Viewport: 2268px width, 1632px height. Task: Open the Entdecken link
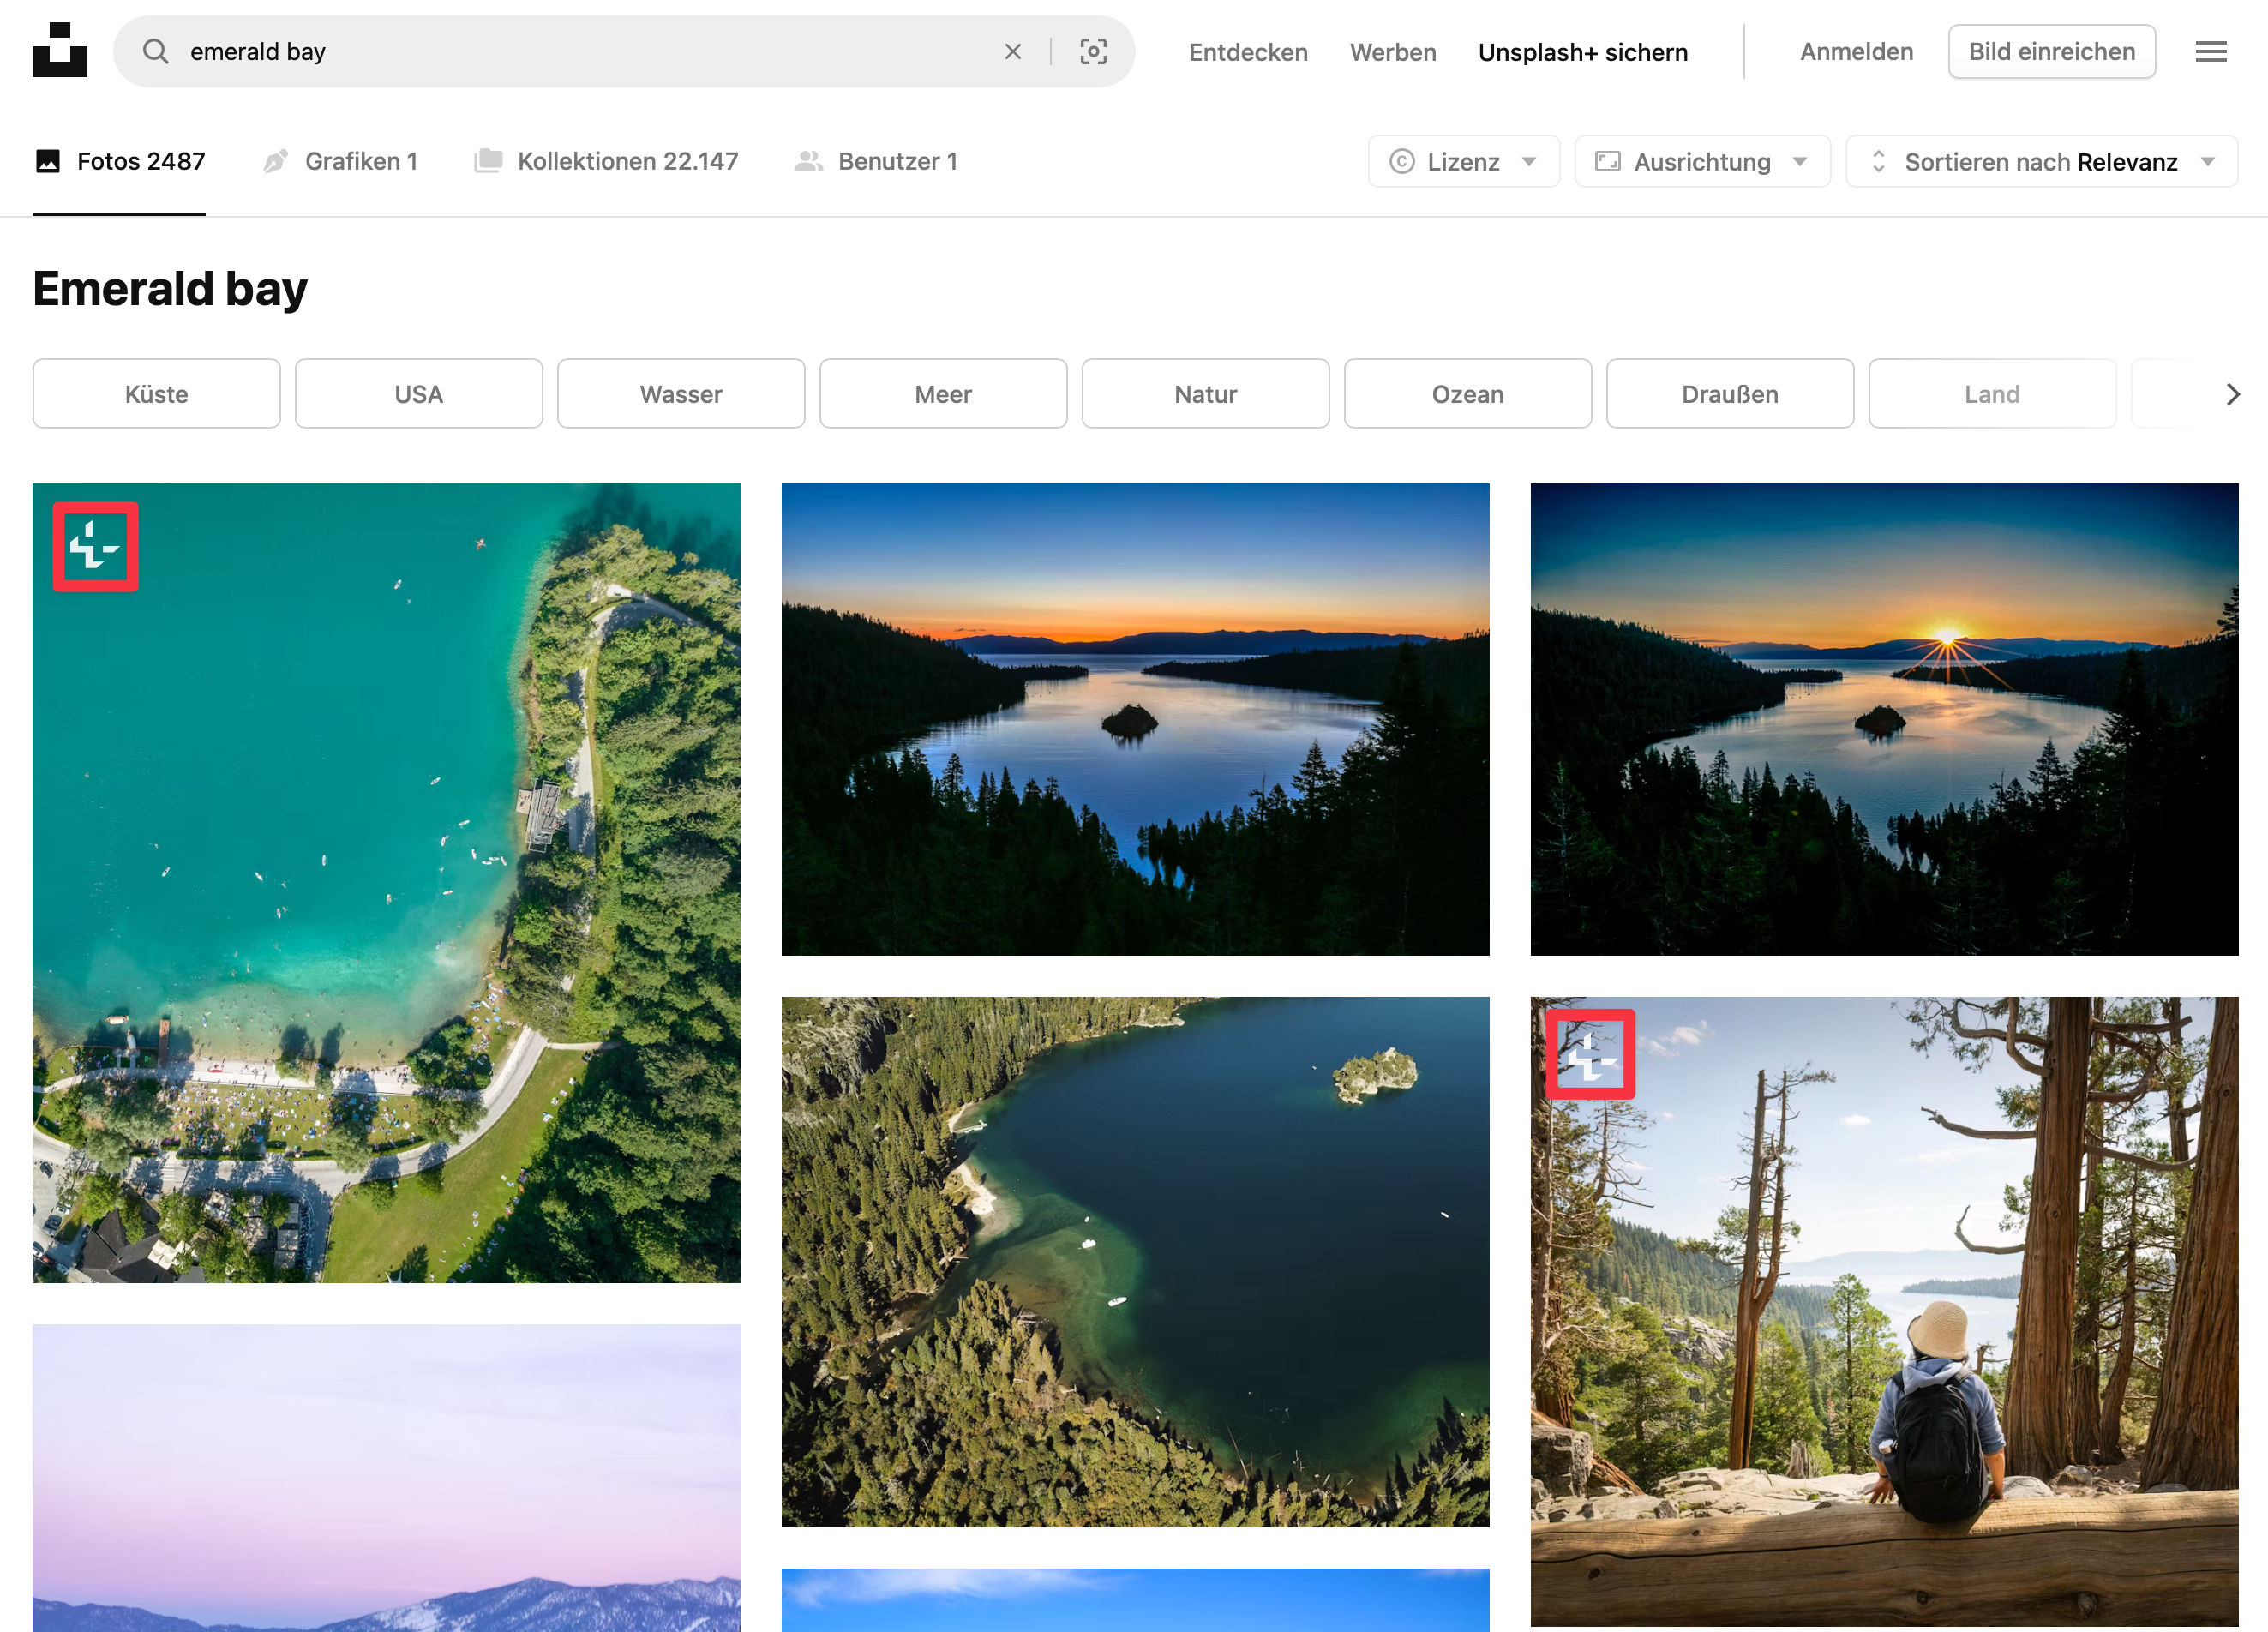point(1248,52)
